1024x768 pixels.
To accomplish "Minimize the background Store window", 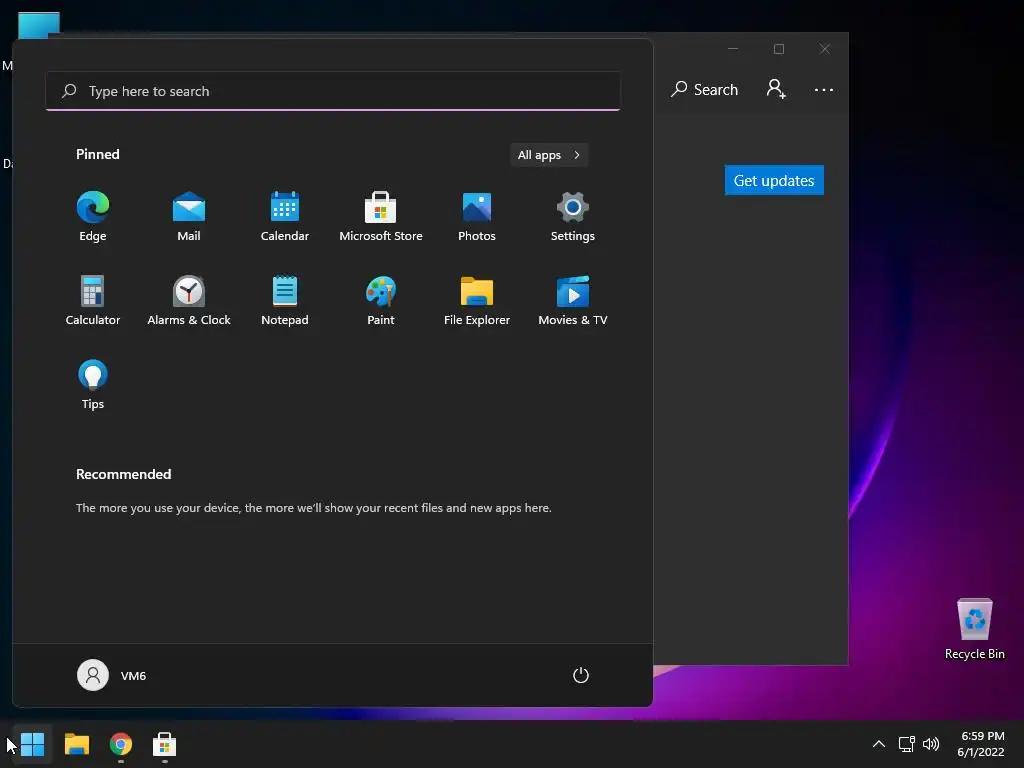I will click(733, 49).
